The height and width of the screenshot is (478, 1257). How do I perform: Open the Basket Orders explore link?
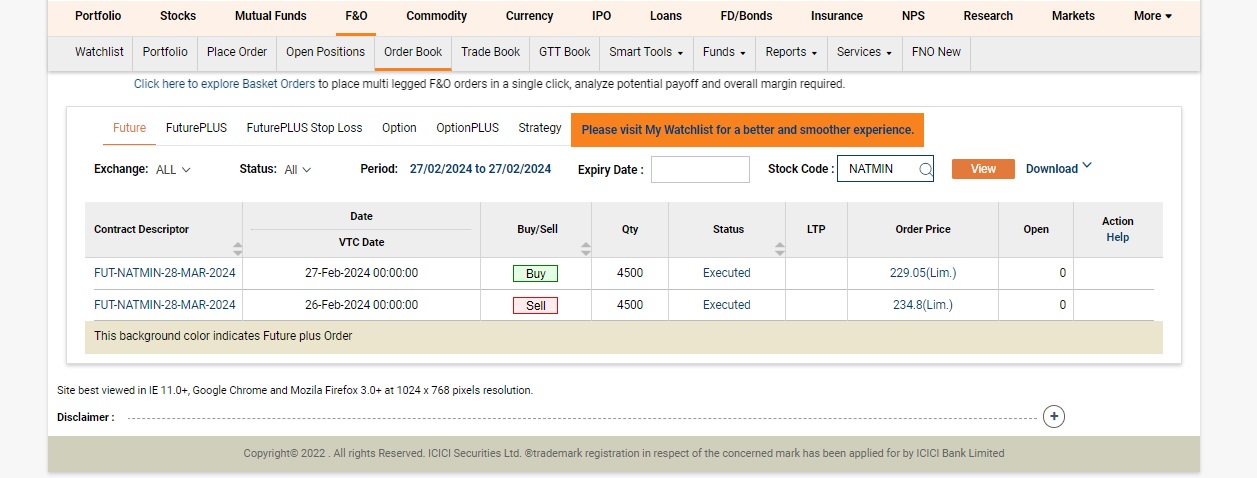click(224, 84)
